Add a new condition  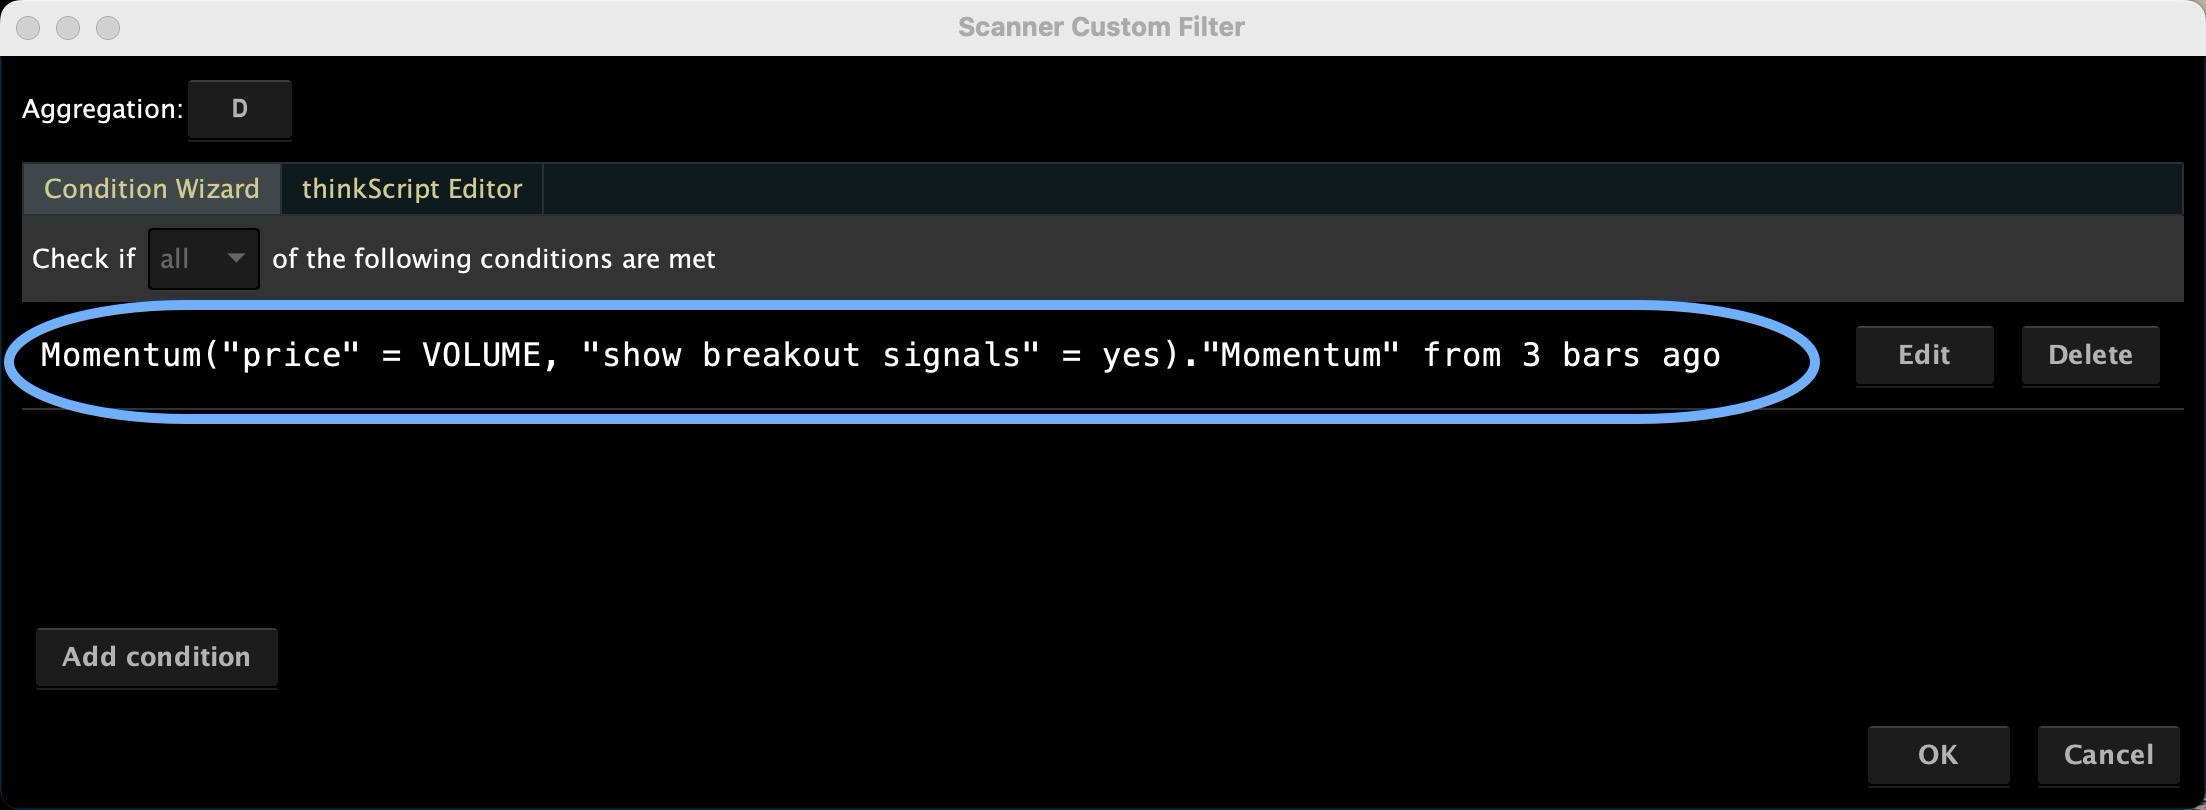tap(156, 657)
